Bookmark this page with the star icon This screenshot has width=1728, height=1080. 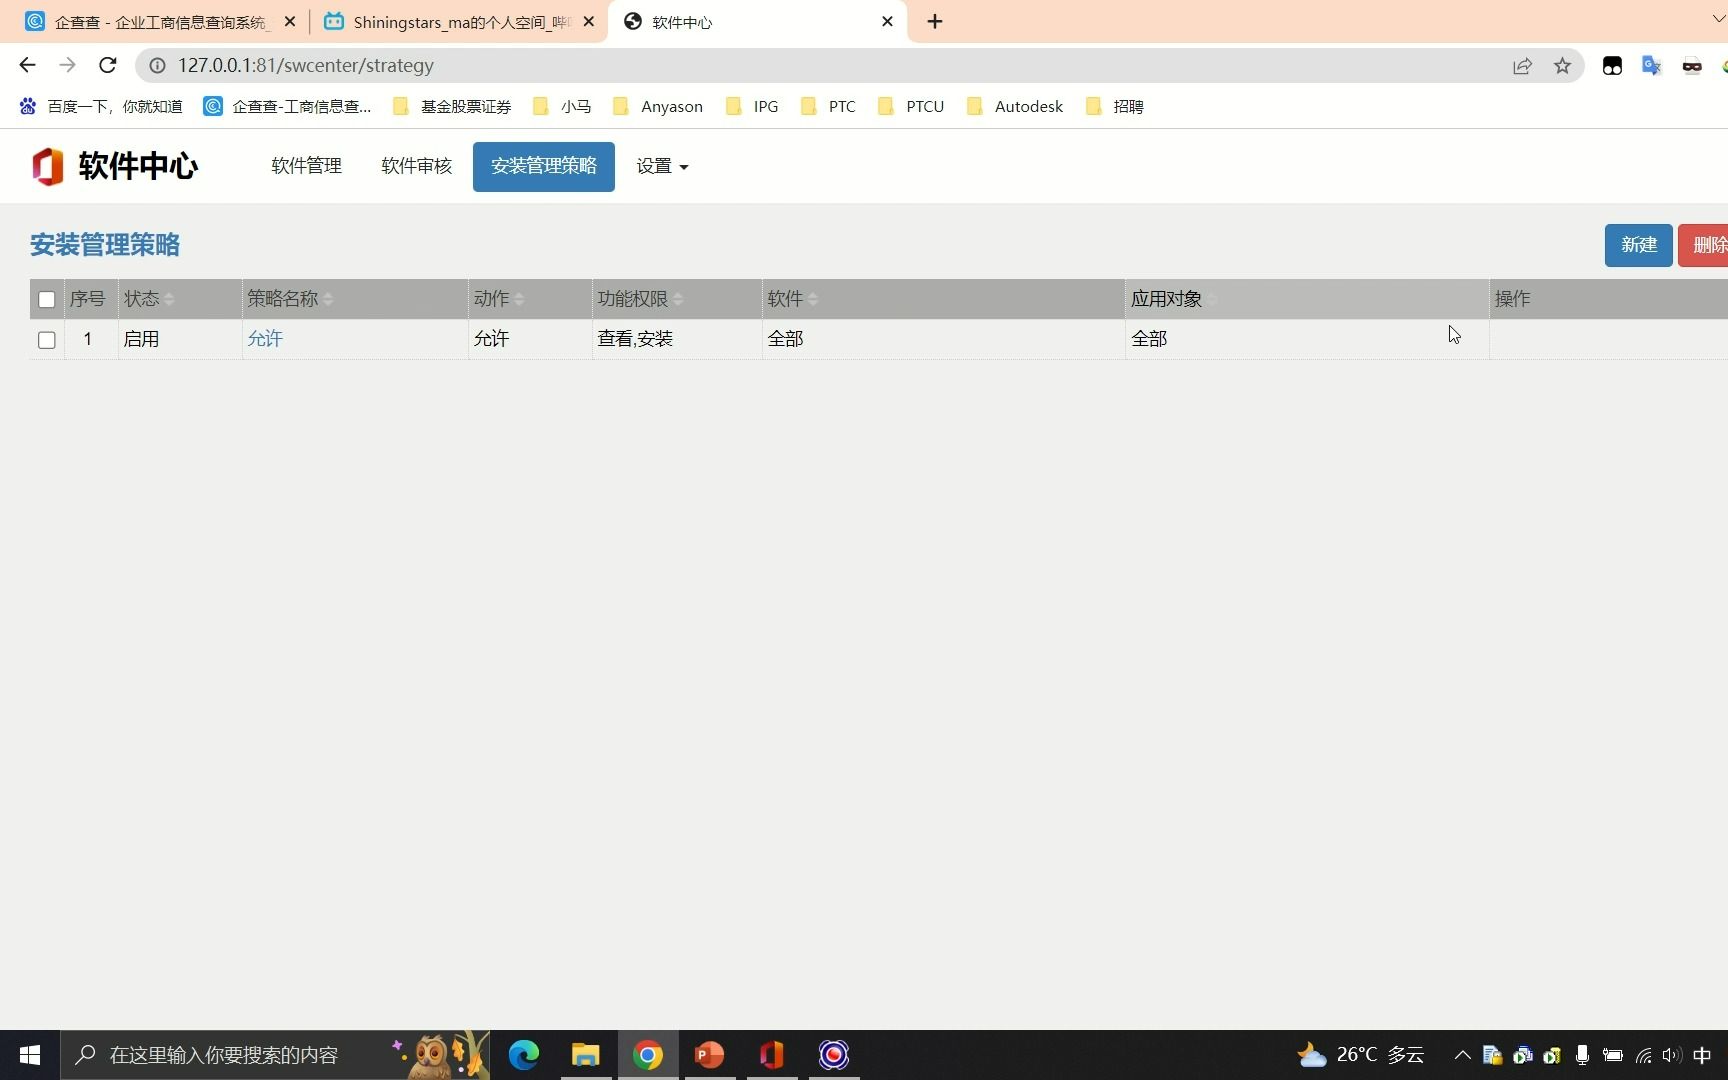[x=1562, y=65]
